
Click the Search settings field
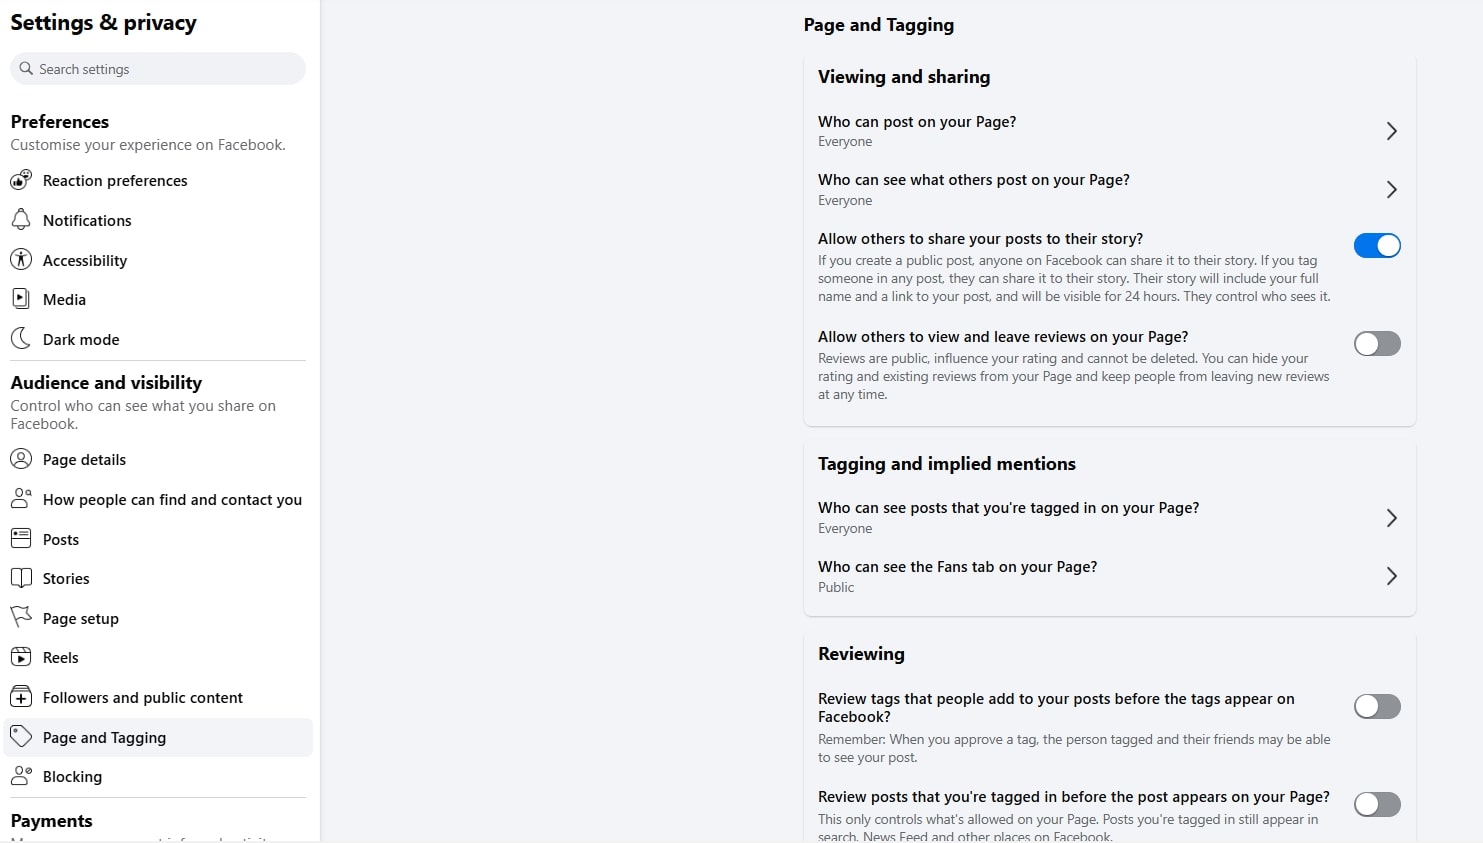coord(157,68)
